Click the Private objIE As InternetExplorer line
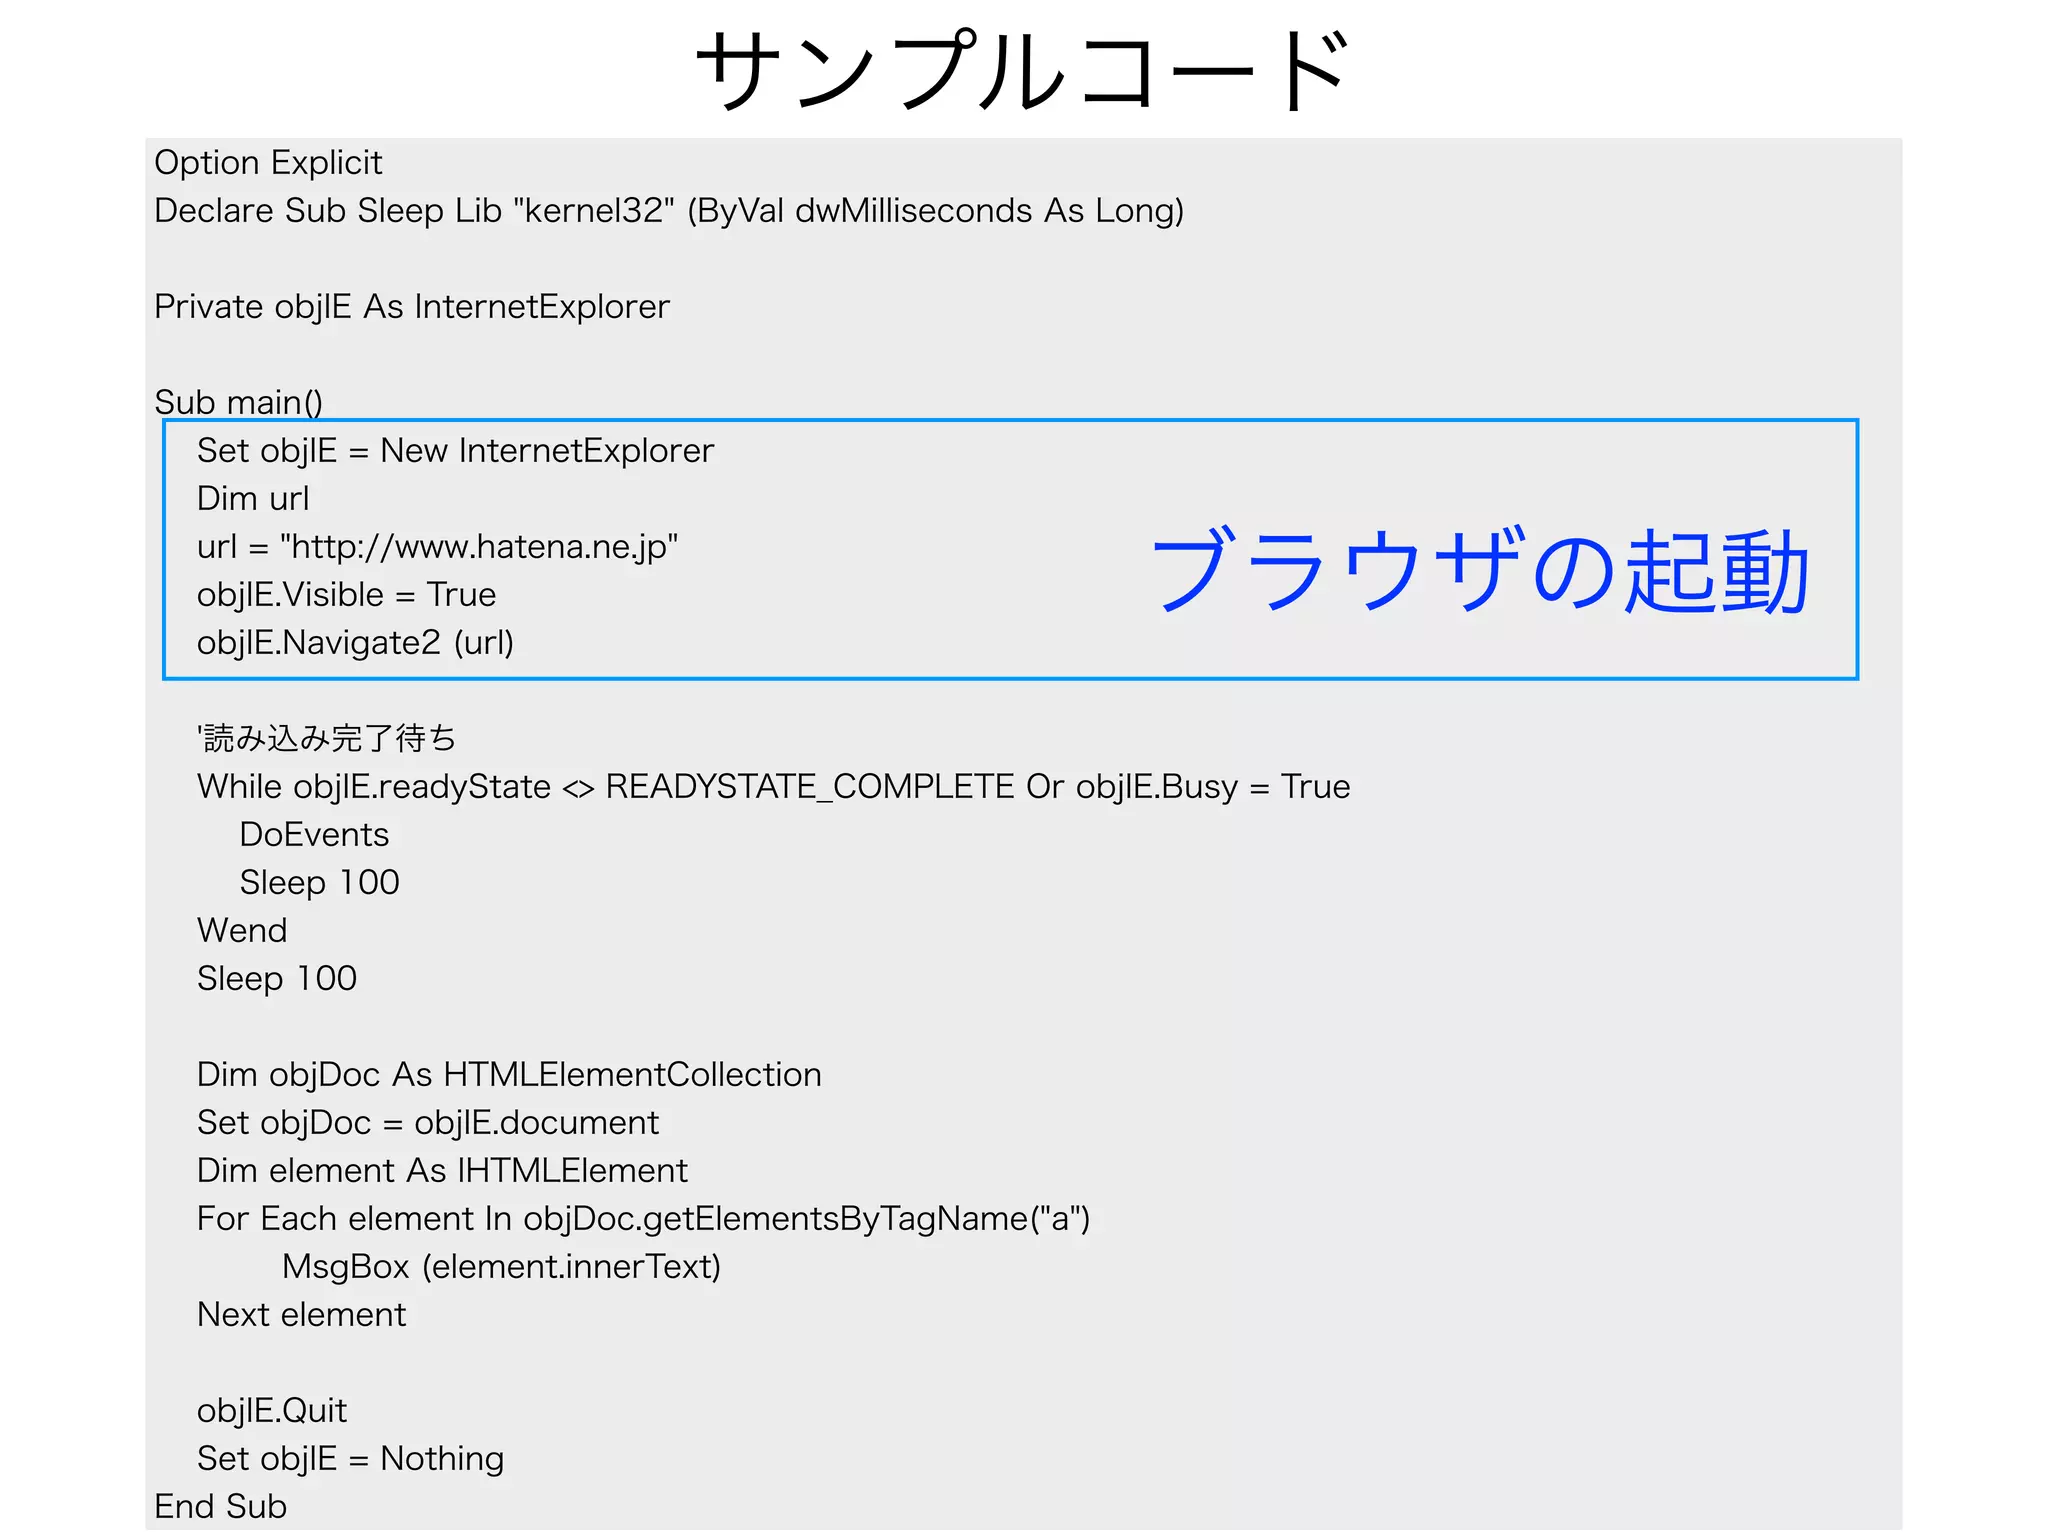The height and width of the screenshot is (1536, 2048). pyautogui.click(x=411, y=306)
